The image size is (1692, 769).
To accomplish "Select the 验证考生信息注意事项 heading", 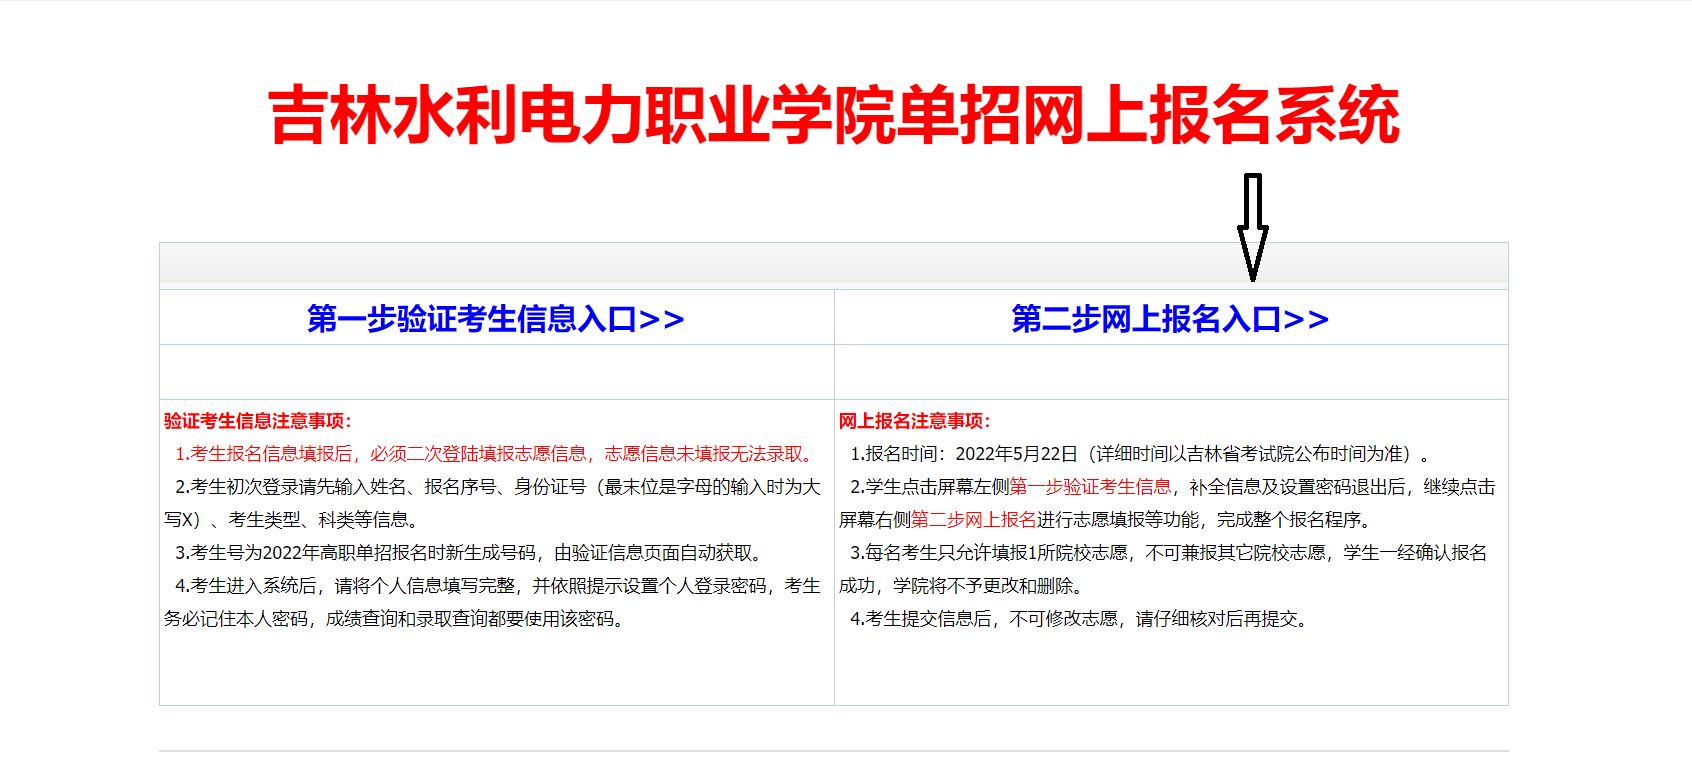I will tap(258, 421).
